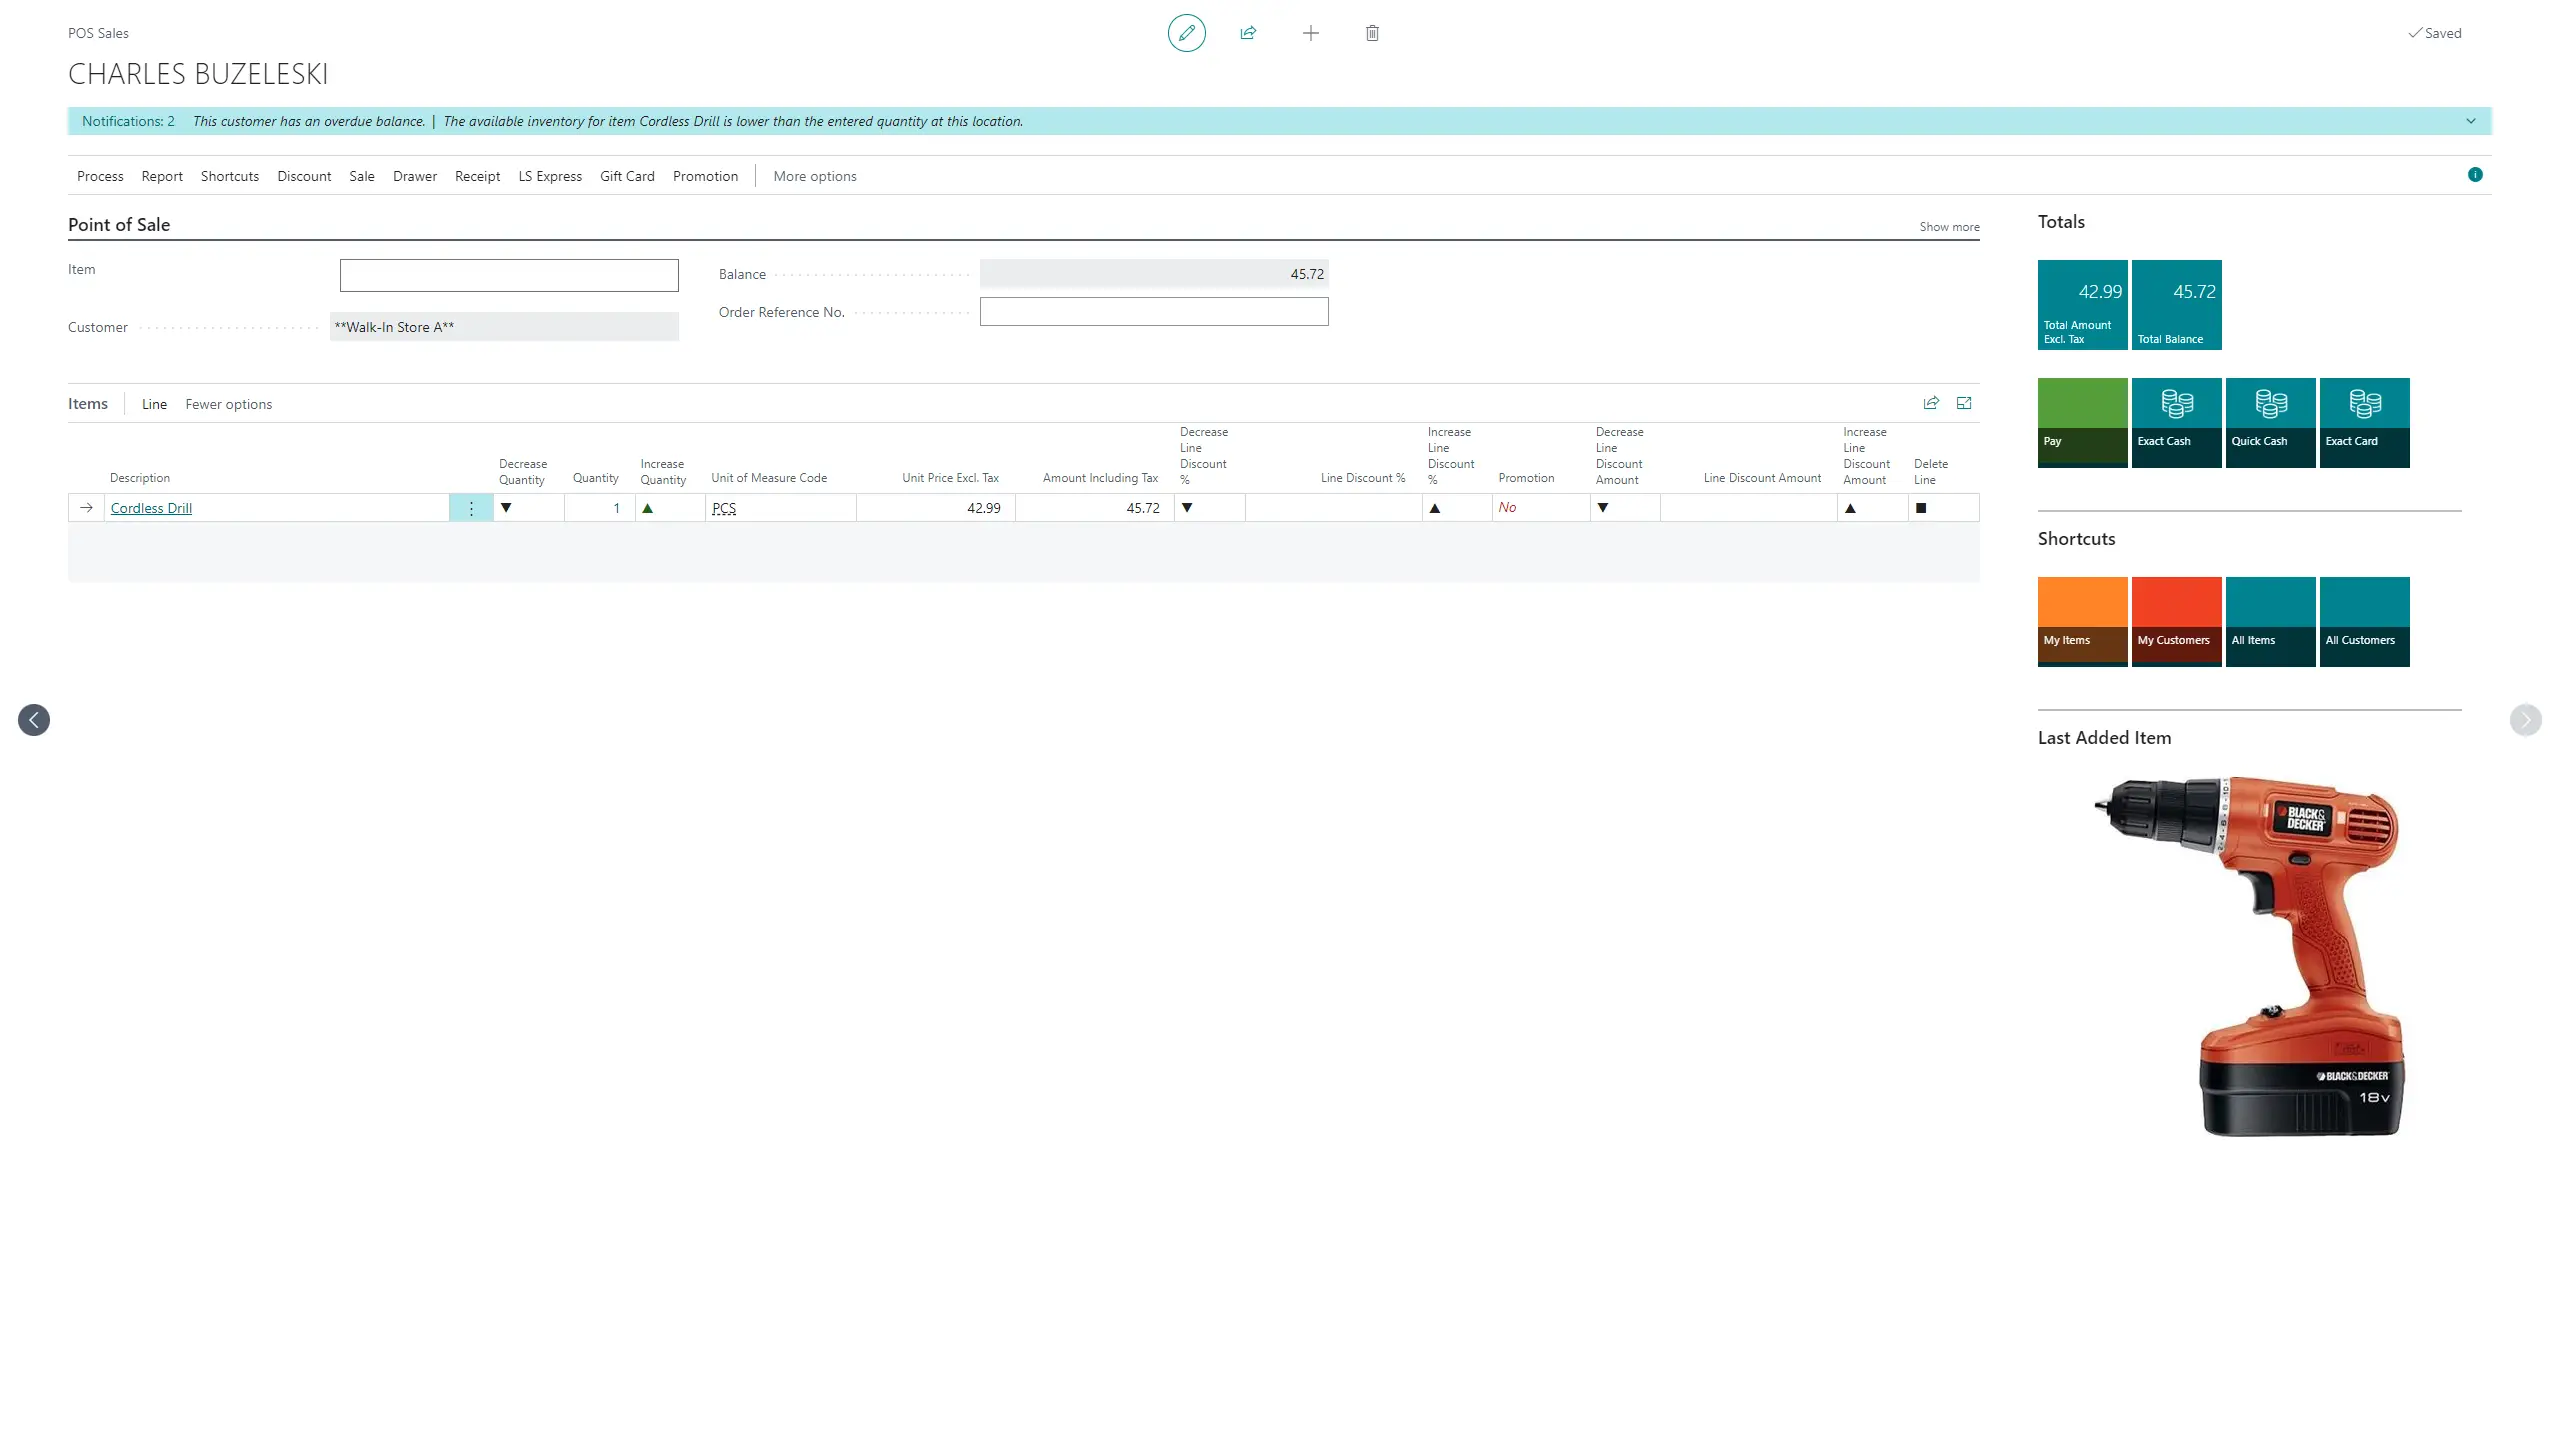
Task: Expand the Items list to full view
Action: (x=1964, y=403)
